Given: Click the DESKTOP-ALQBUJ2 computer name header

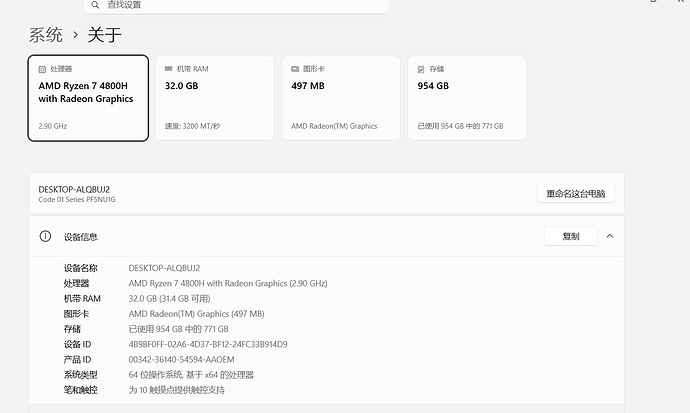Looking at the screenshot, I should pos(74,190).
